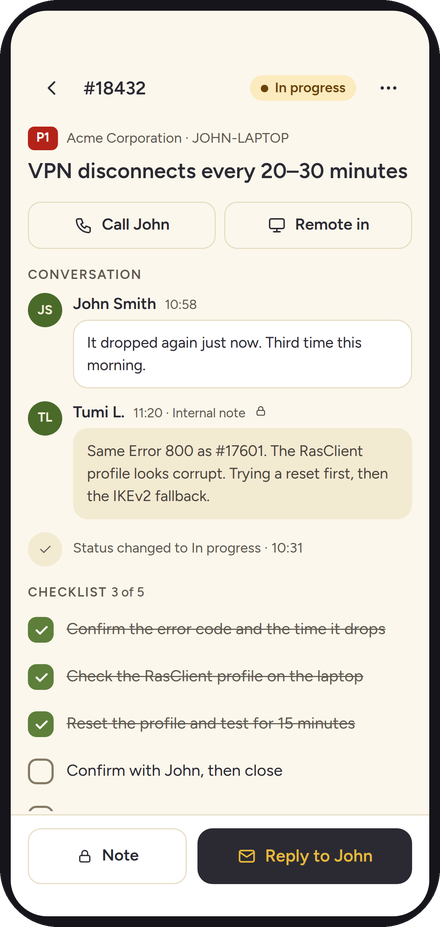Open Tumi's internal note about Error 800

(242, 474)
